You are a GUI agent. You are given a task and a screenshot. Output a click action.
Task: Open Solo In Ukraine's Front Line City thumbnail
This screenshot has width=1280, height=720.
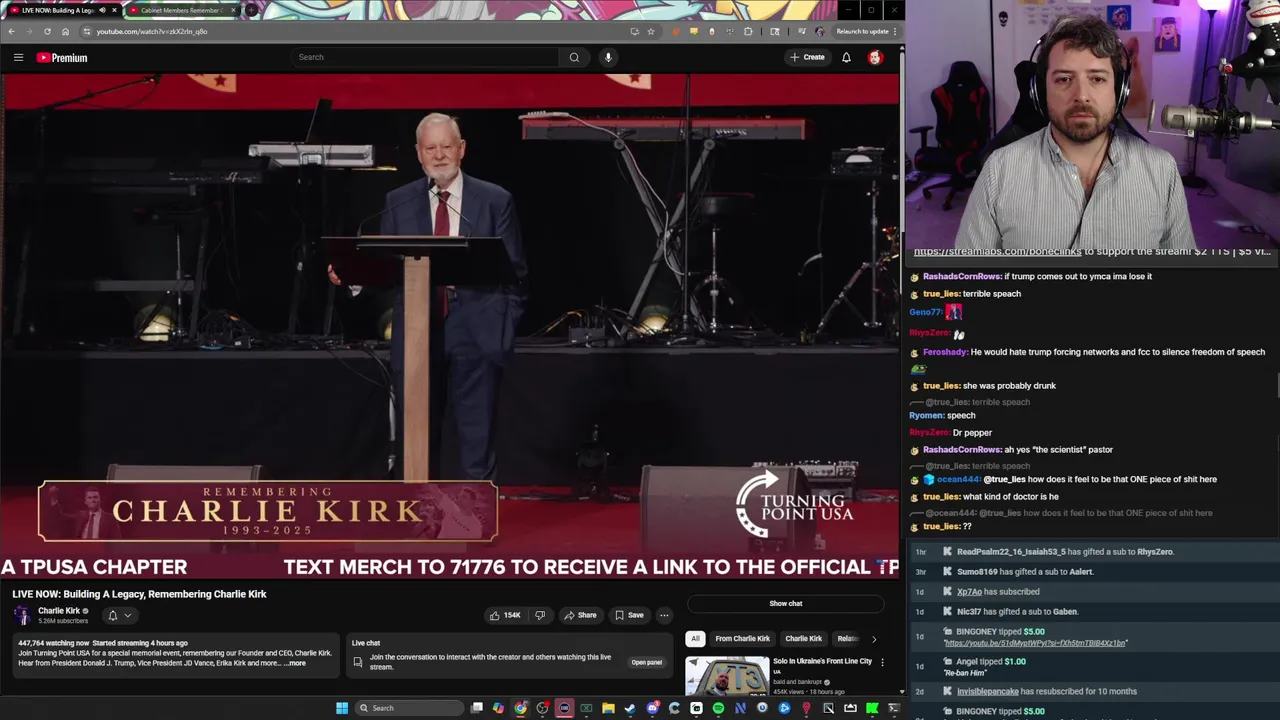pyautogui.click(x=727, y=675)
